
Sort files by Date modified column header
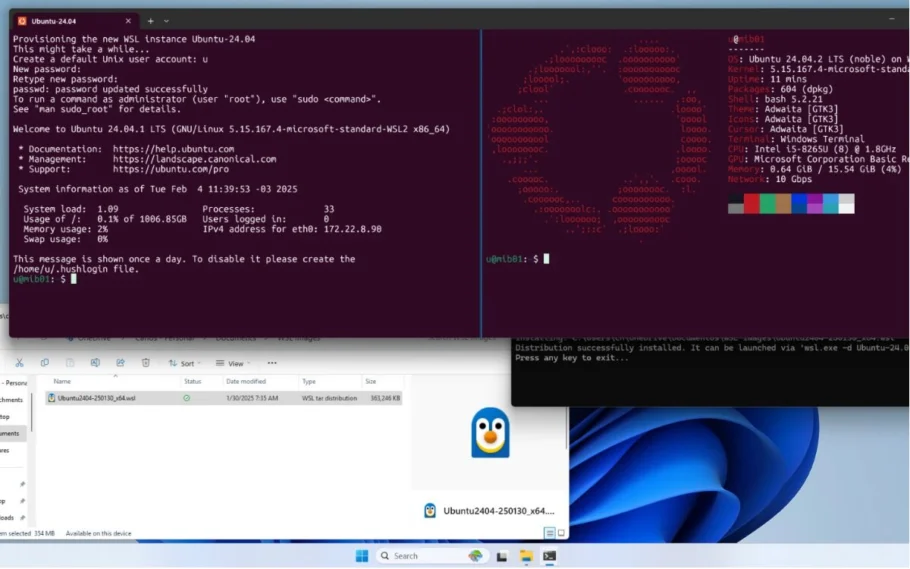tap(245, 381)
